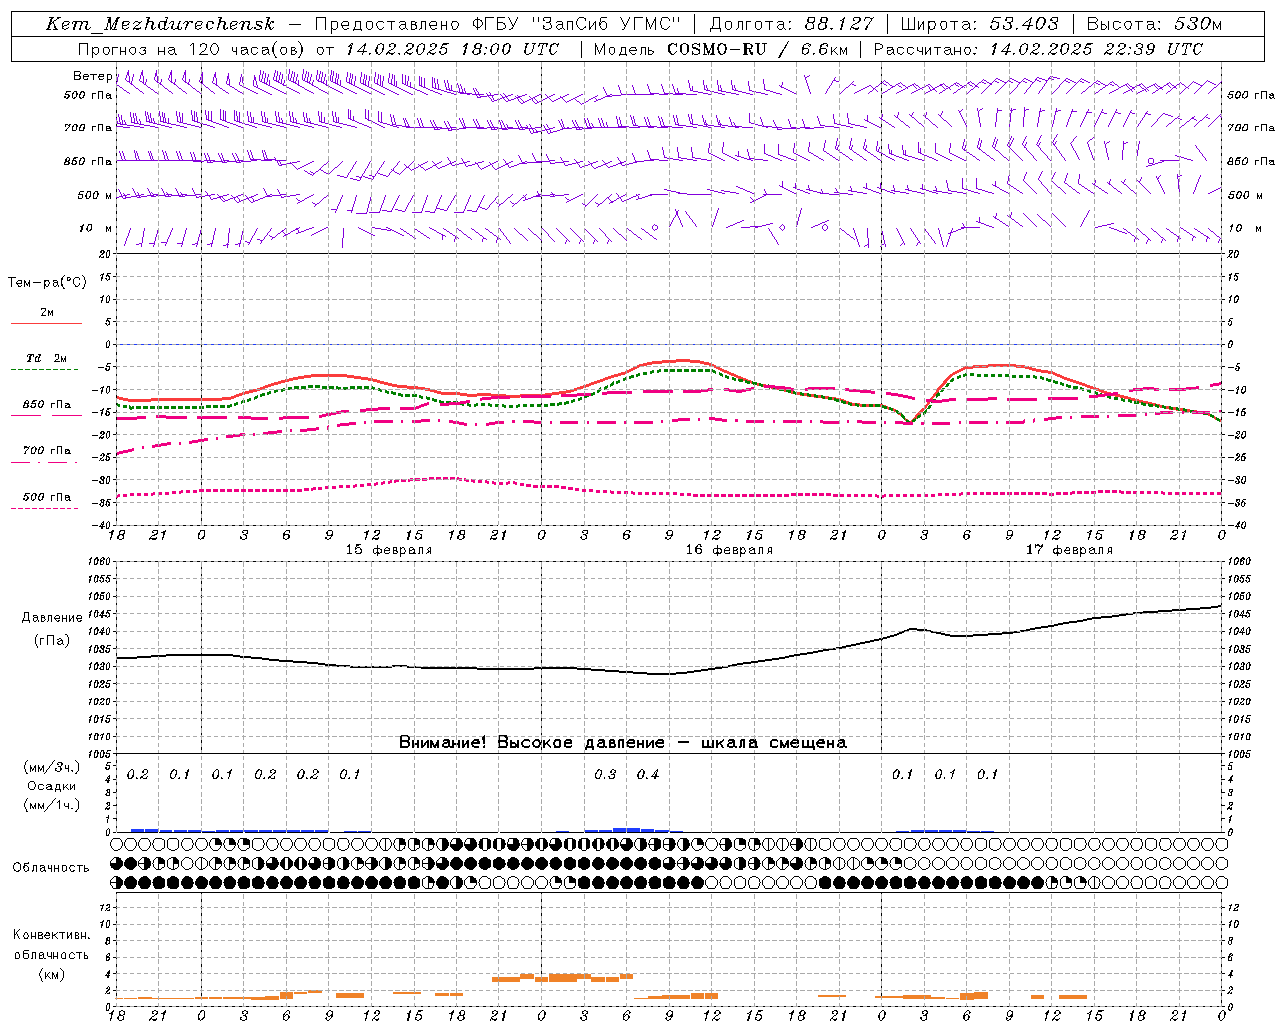Click the computed time Рассчитано 22:39 UTC
Image resolution: width=1280 pixels, height=1024 pixels.
(x=1038, y=49)
